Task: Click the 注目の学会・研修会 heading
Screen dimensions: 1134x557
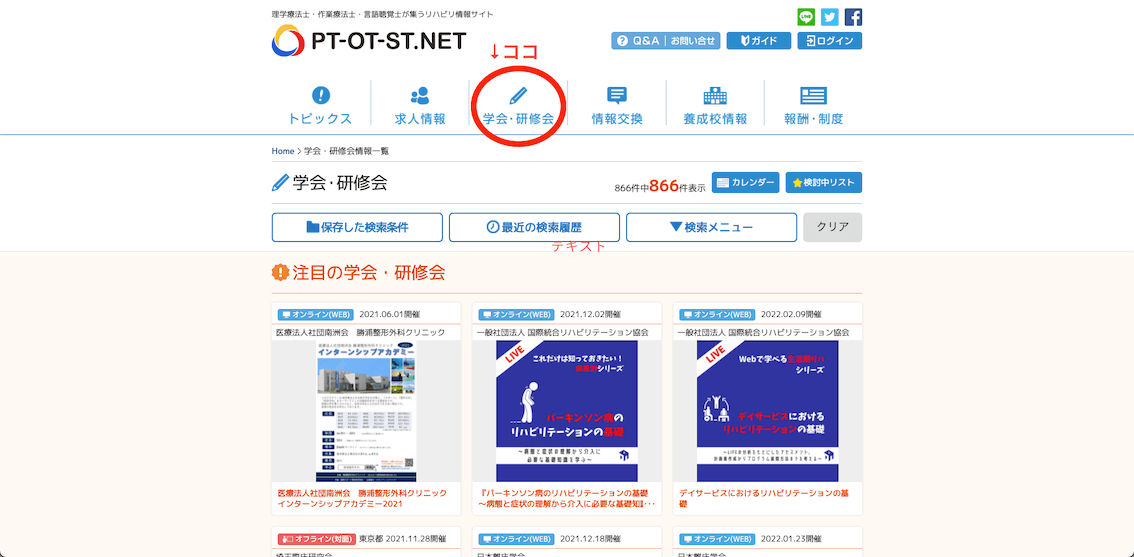Action: [359, 273]
